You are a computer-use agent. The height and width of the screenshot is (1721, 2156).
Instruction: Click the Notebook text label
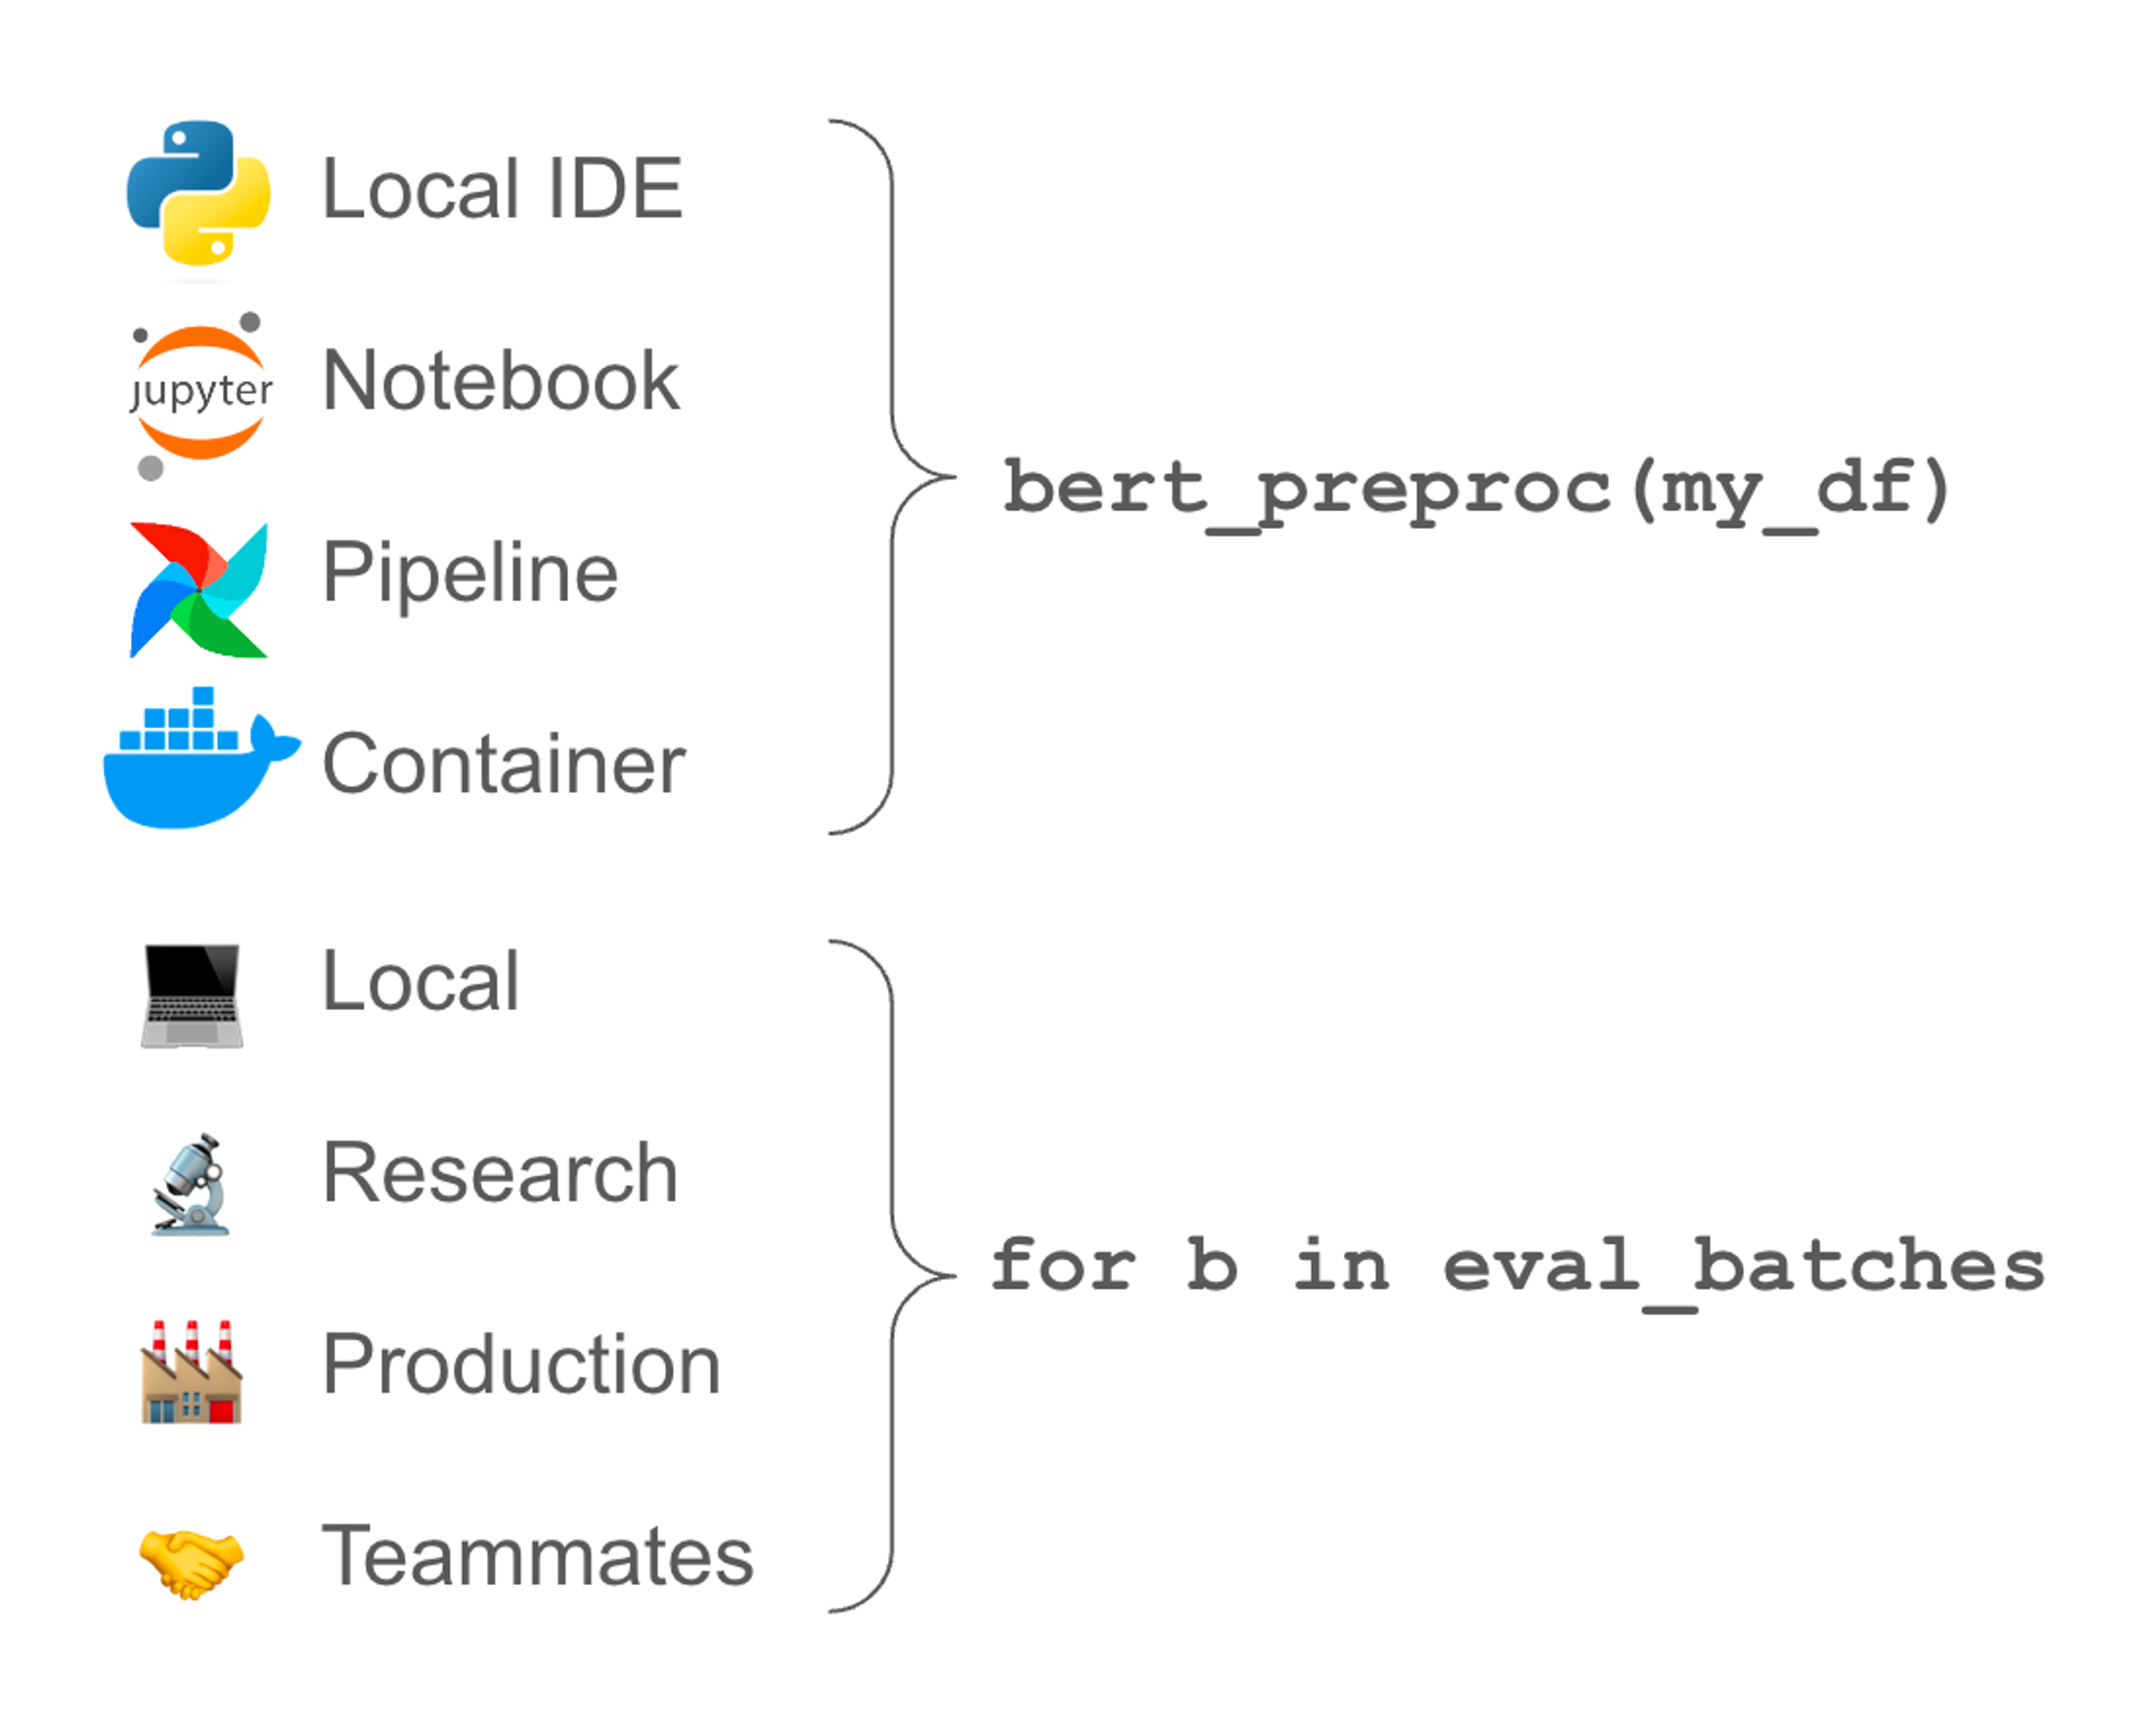point(501,381)
